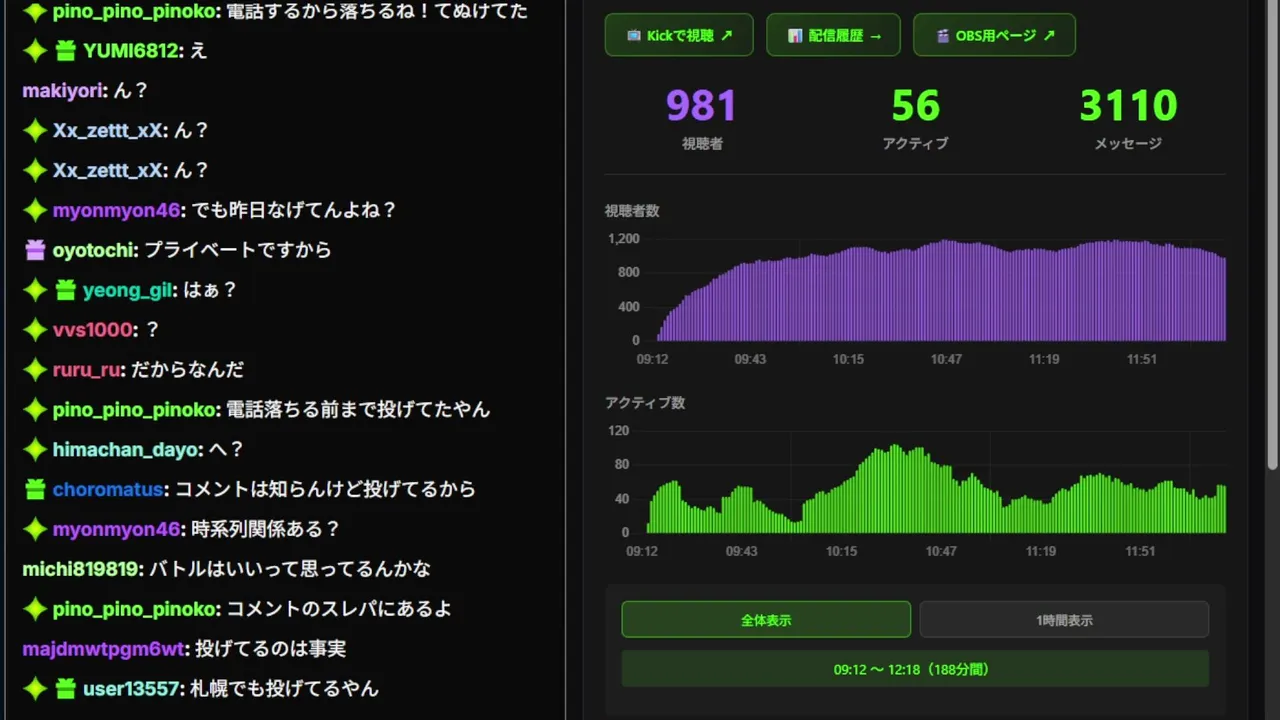Open yeong_gil's username in chat
Screen dimensions: 1280x720
point(128,290)
